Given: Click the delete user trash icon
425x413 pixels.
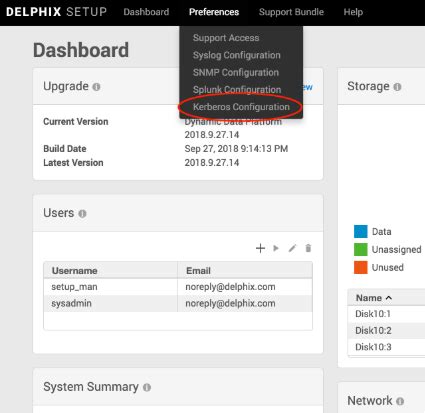Looking at the screenshot, I should 308,248.
